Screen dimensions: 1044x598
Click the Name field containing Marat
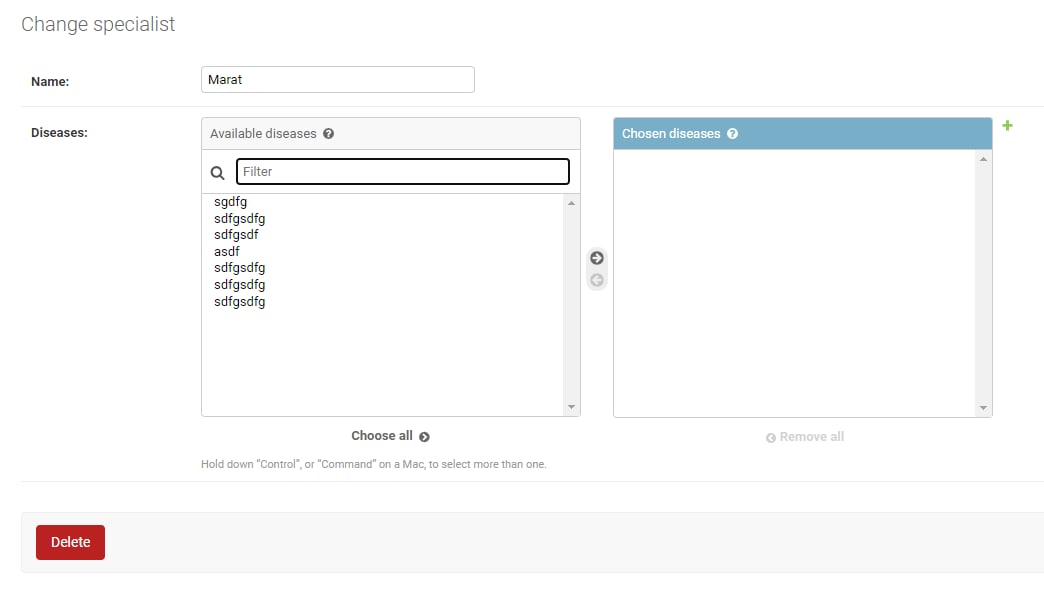click(338, 79)
